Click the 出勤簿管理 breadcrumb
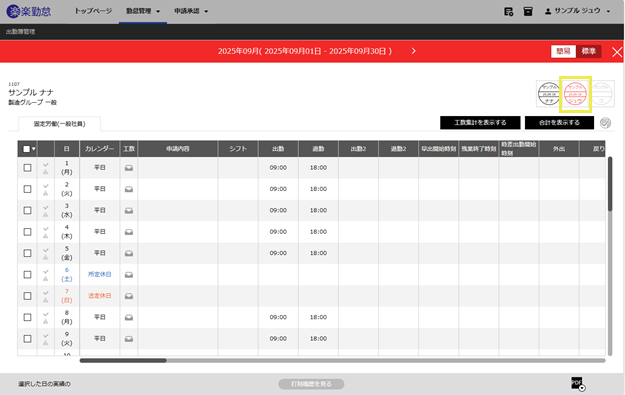The height and width of the screenshot is (395, 625). (20, 32)
